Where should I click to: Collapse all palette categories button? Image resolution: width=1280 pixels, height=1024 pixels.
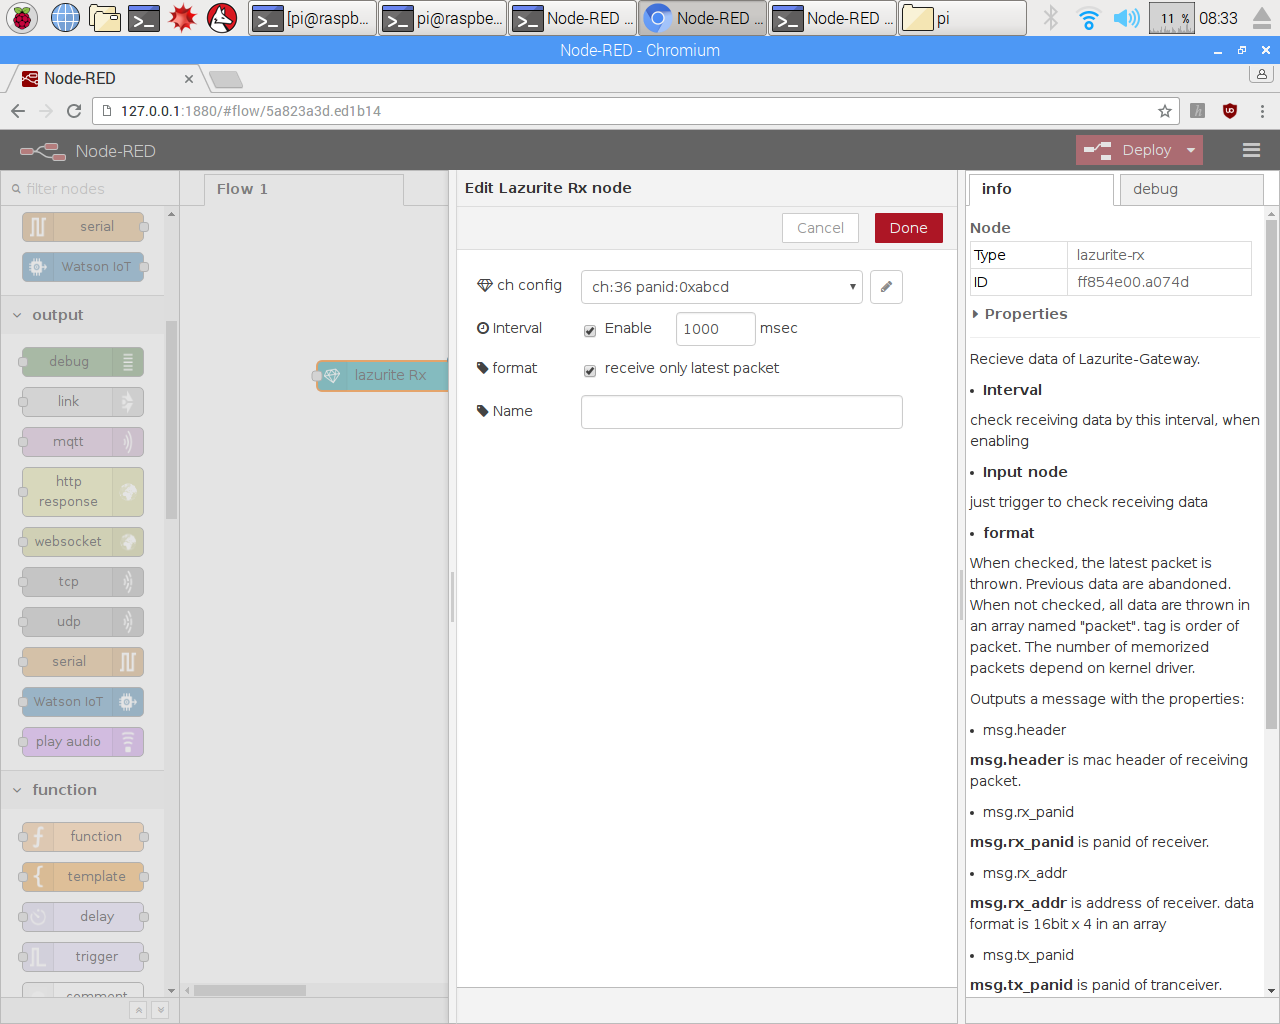[139, 1010]
